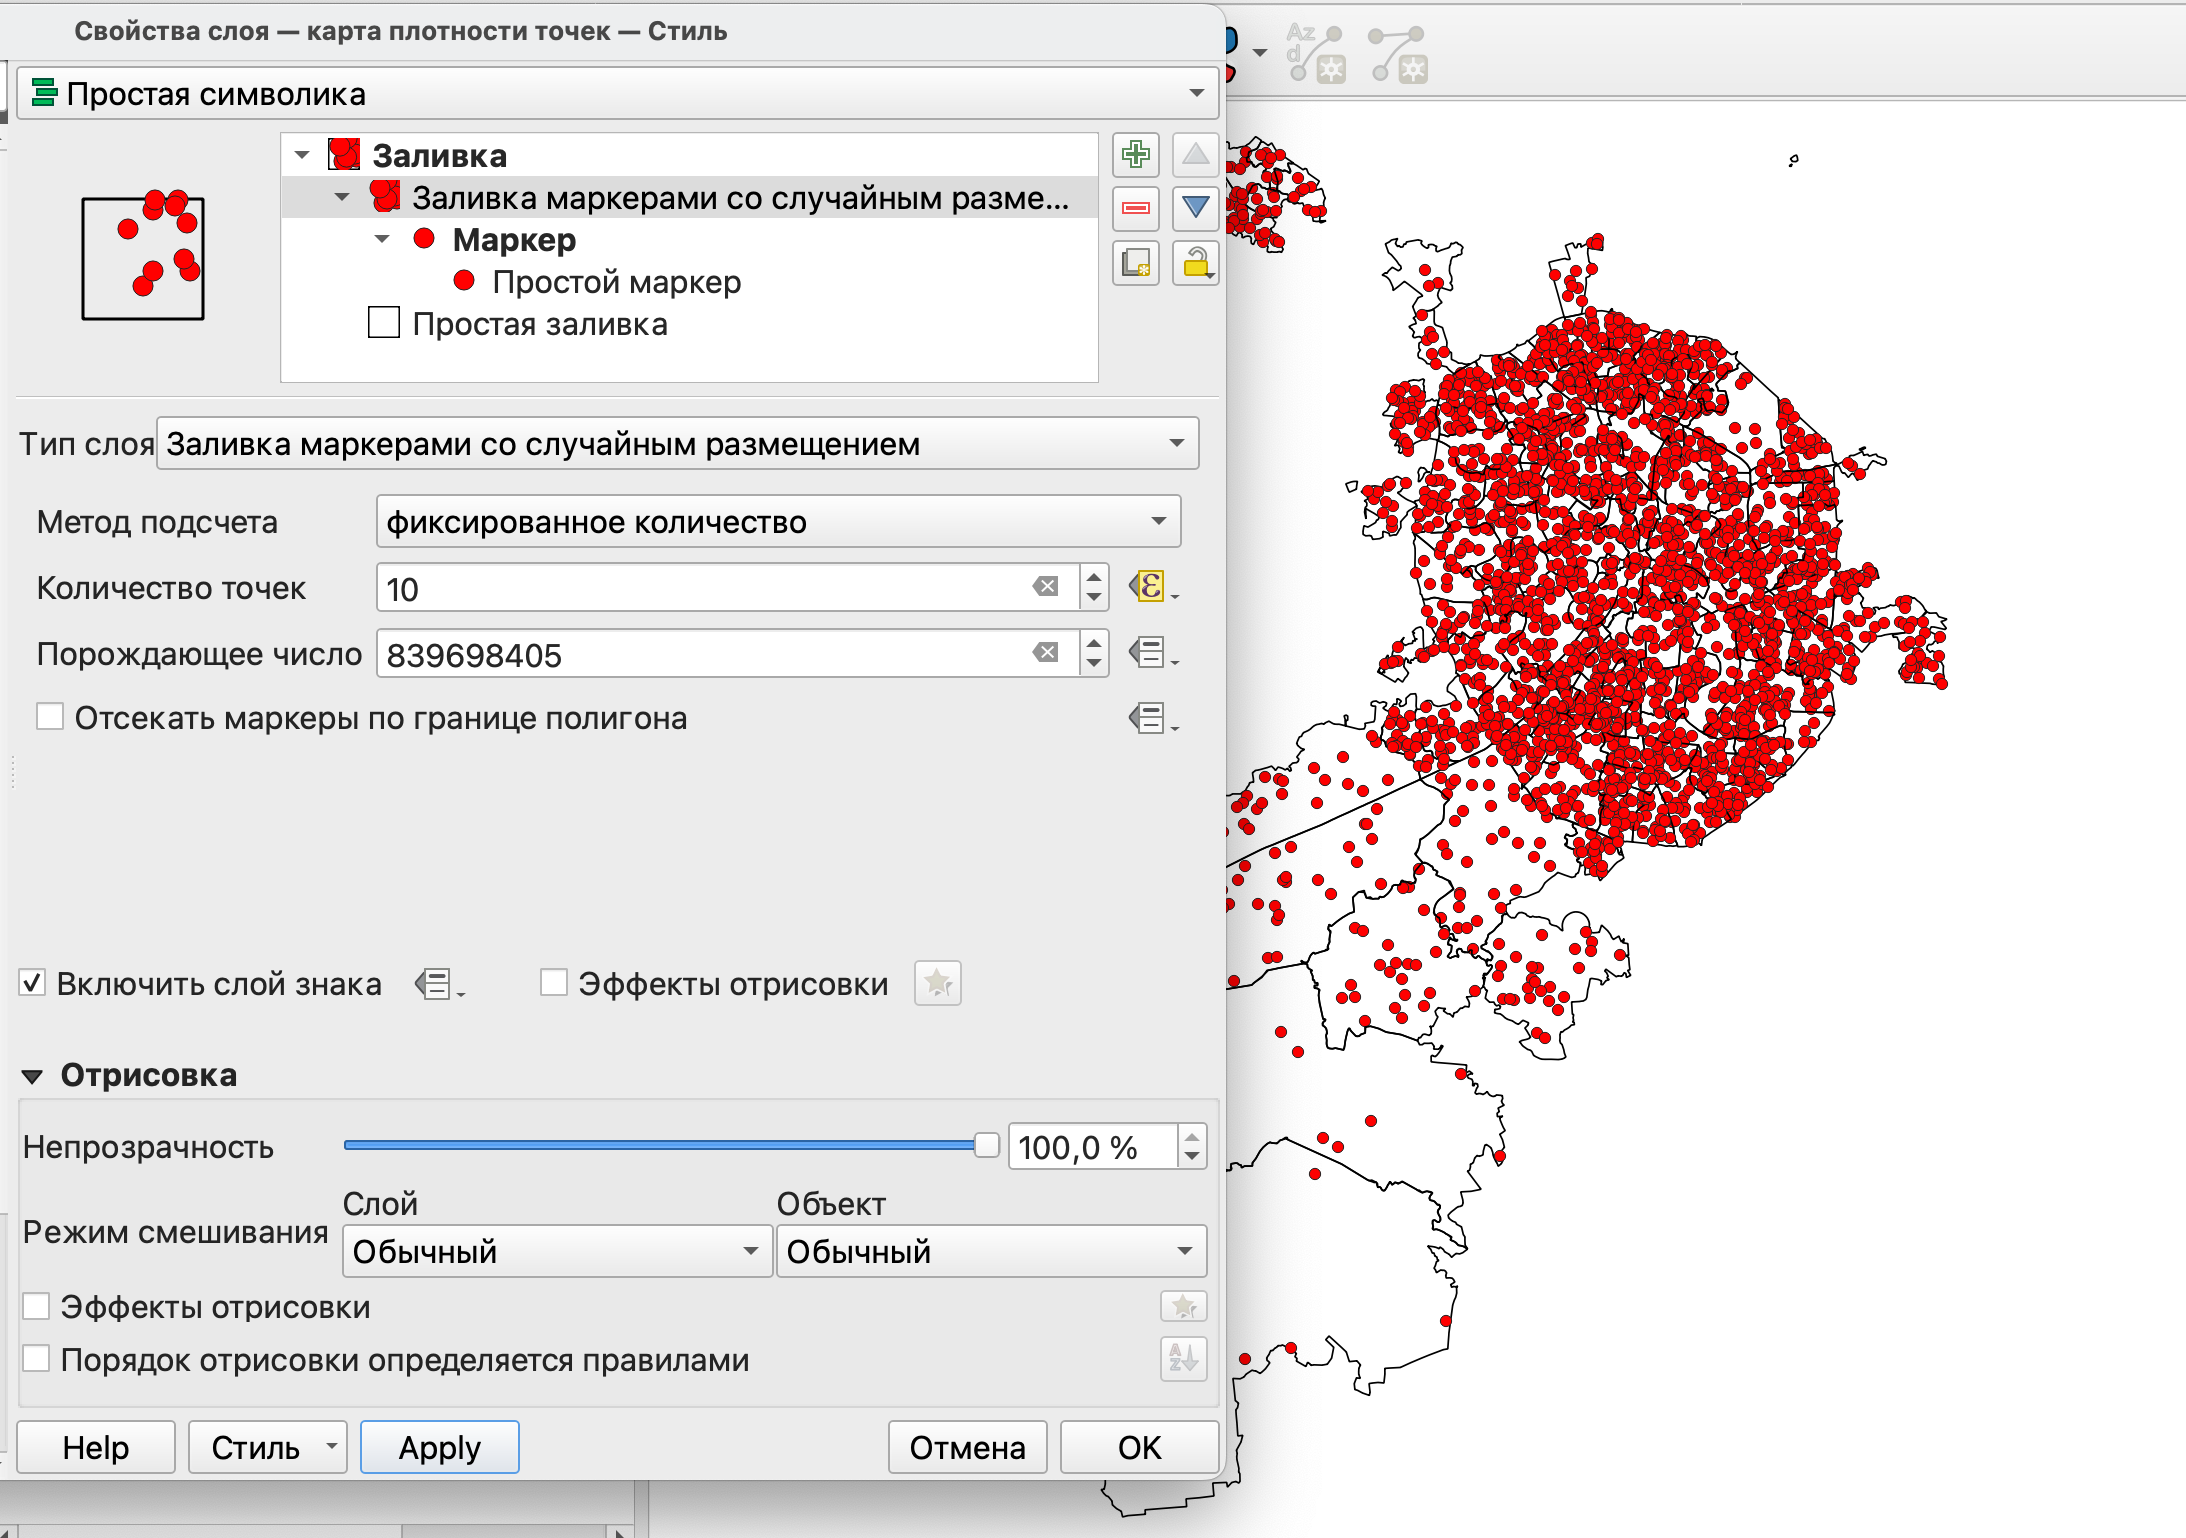
Task: Click the symbol levels sort icon
Action: point(1184,1359)
